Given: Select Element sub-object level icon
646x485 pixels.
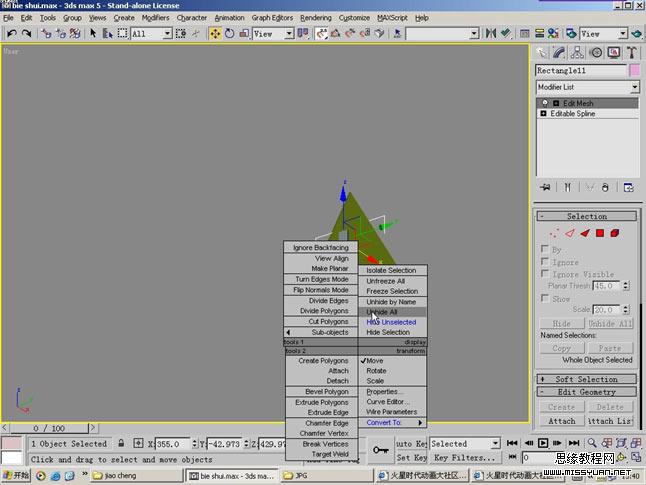Looking at the screenshot, I should pos(615,233).
